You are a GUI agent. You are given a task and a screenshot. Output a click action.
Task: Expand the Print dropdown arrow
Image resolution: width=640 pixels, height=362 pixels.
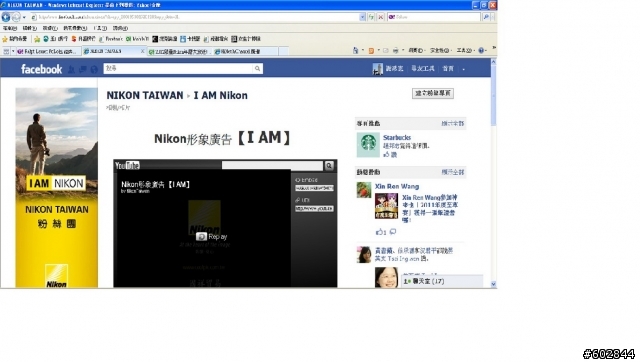403,51
